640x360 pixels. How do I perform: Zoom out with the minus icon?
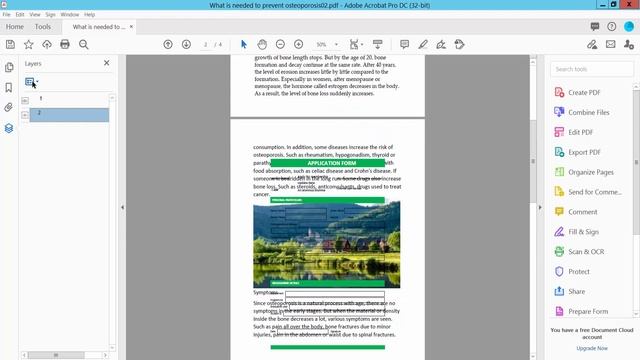click(280, 44)
